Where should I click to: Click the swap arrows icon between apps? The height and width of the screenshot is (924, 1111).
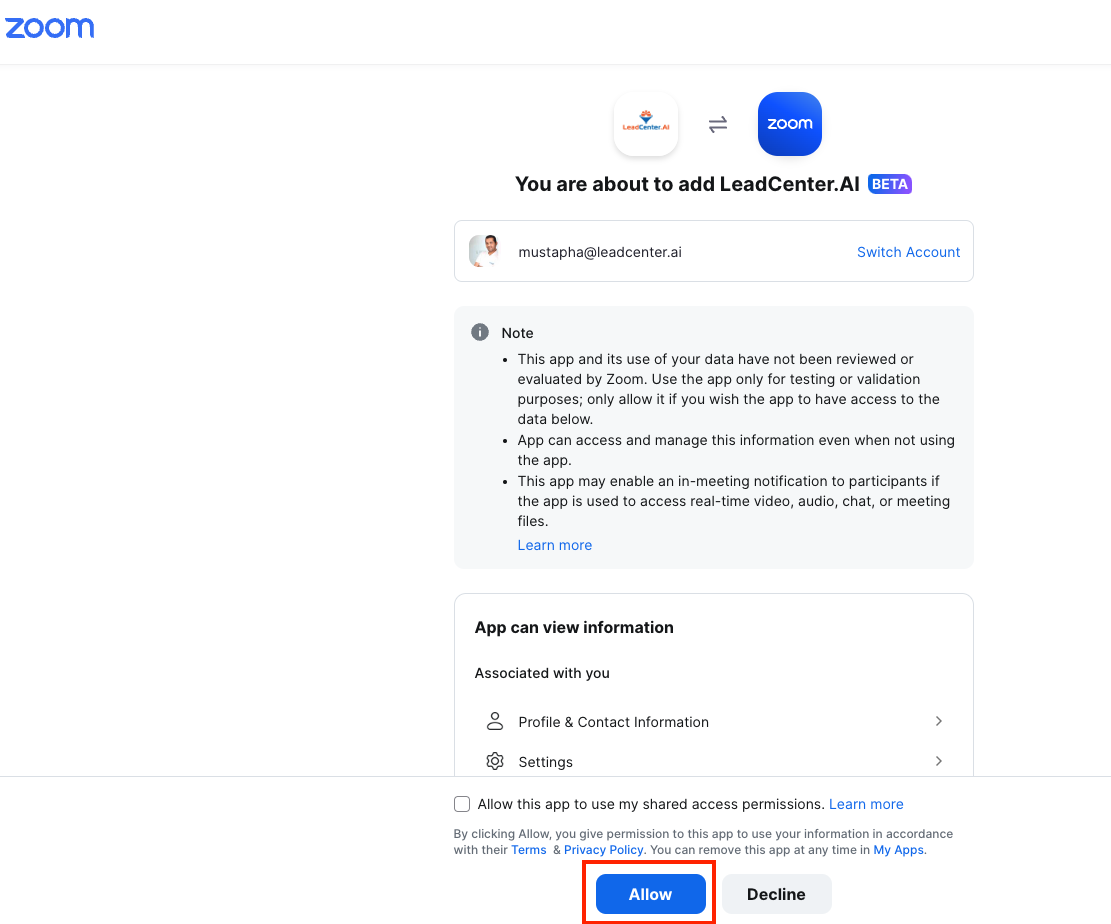[718, 125]
